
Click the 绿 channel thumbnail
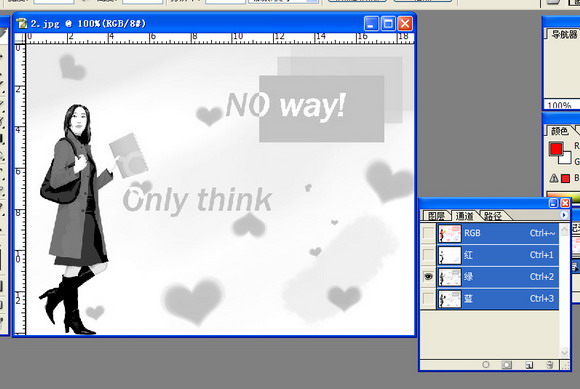[450, 277]
